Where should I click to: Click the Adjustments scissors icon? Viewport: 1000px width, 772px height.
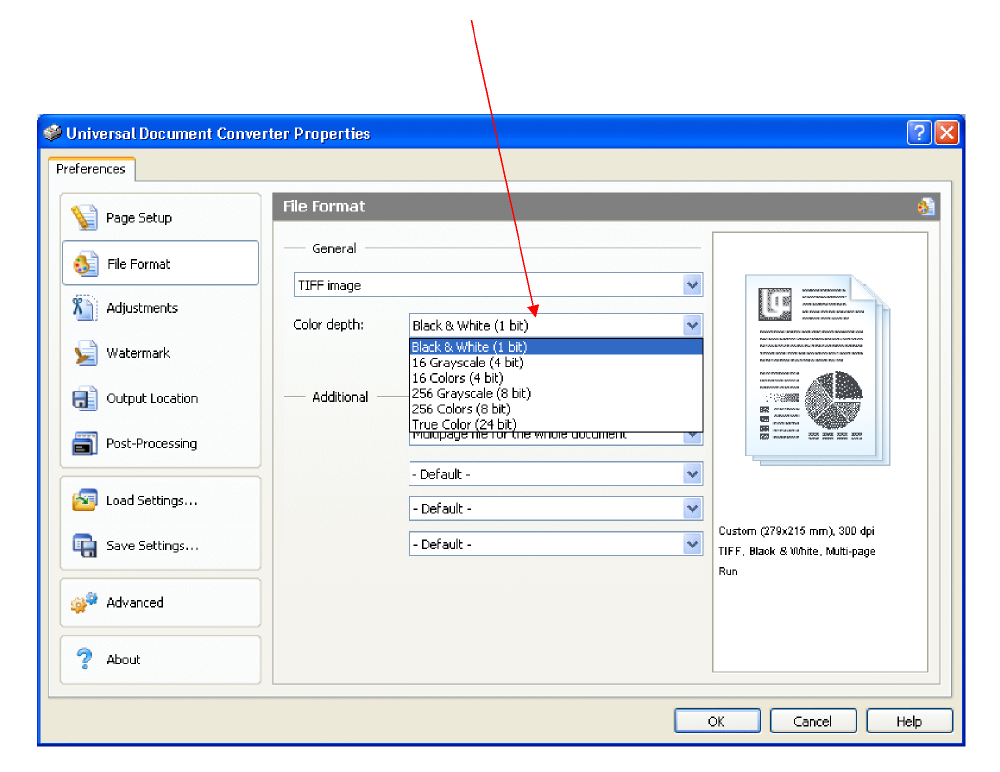[84, 308]
